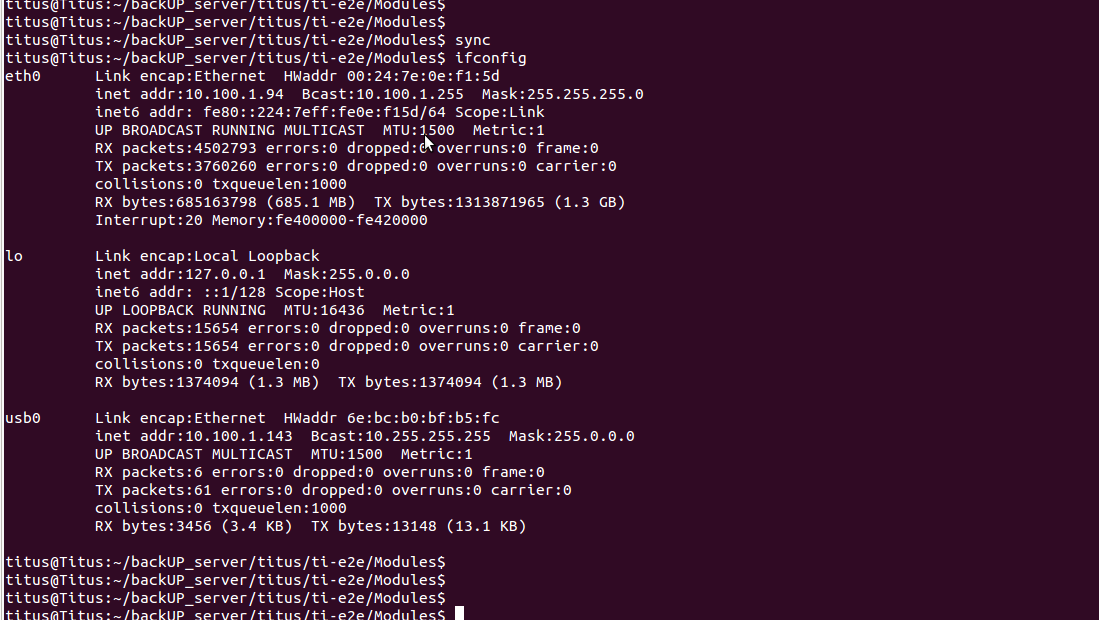Click the Bcast:10.255.255.255 text

401,436
